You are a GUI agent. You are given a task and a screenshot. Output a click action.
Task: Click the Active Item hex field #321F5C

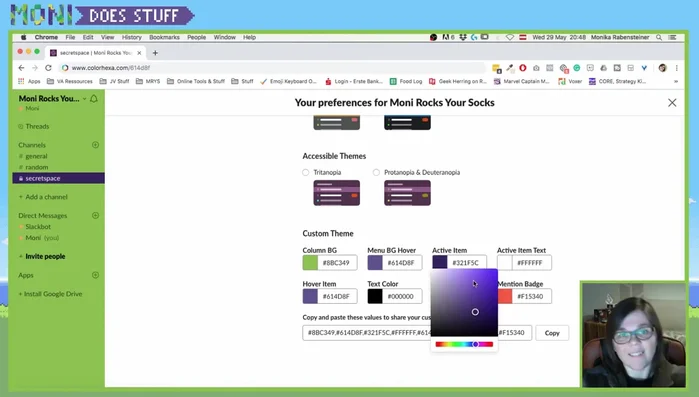467,262
